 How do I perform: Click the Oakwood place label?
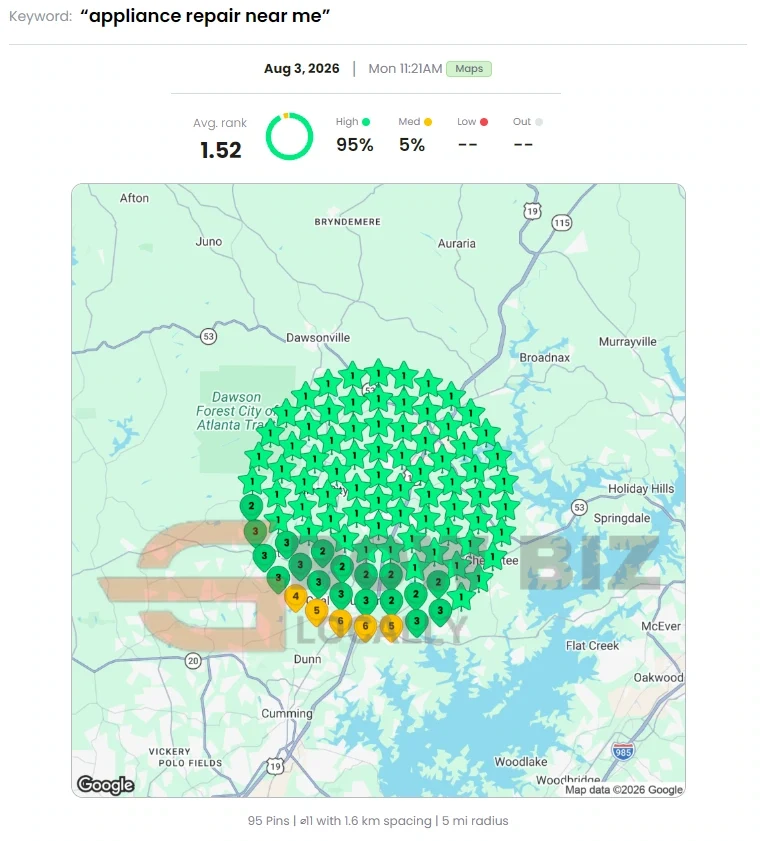(x=659, y=677)
